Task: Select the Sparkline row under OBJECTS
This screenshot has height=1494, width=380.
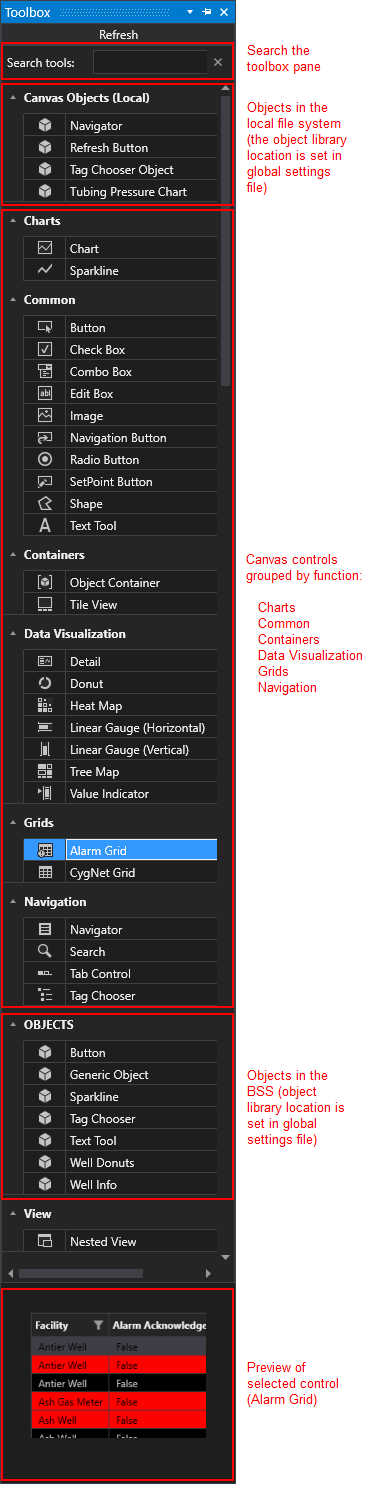Action: 120,1097
